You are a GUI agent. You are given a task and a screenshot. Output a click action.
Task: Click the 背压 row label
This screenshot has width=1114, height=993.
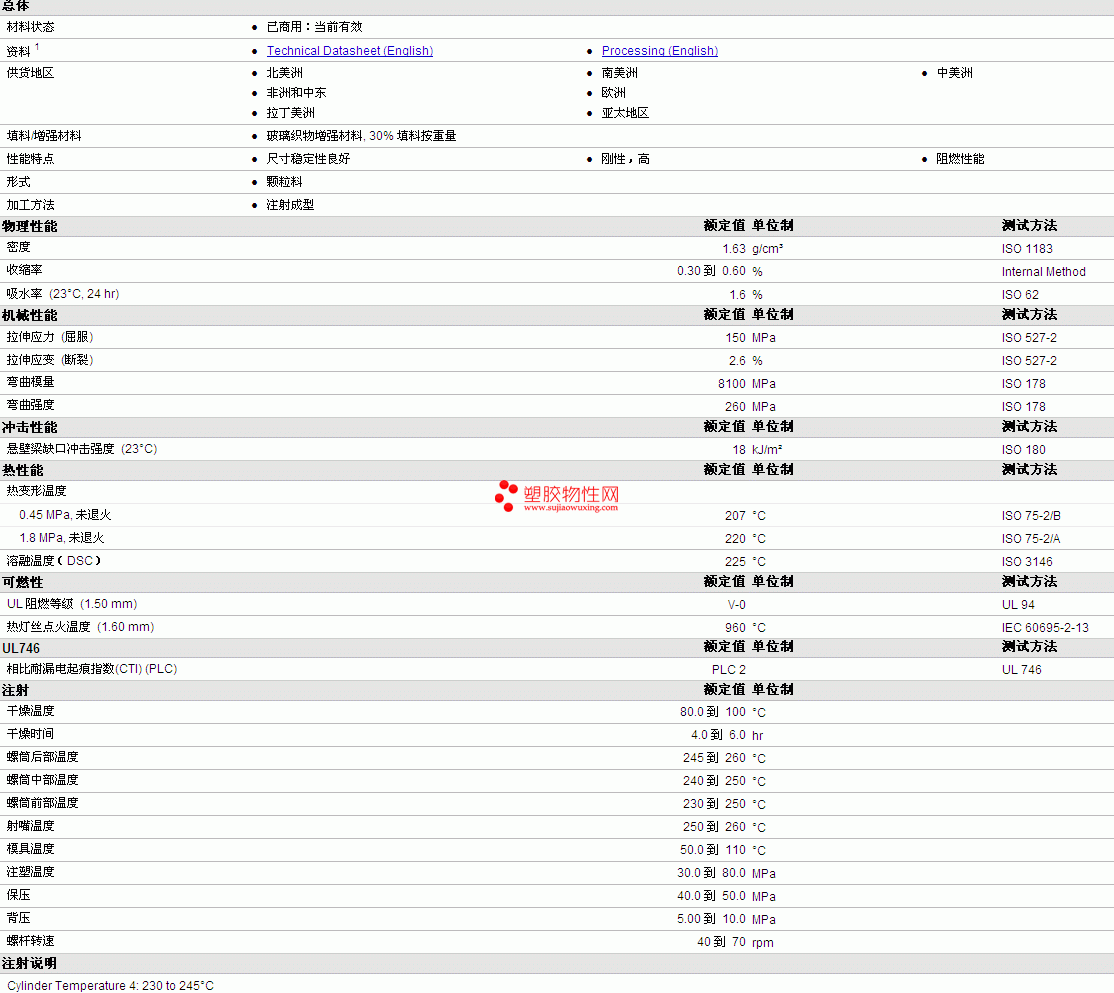[18, 918]
